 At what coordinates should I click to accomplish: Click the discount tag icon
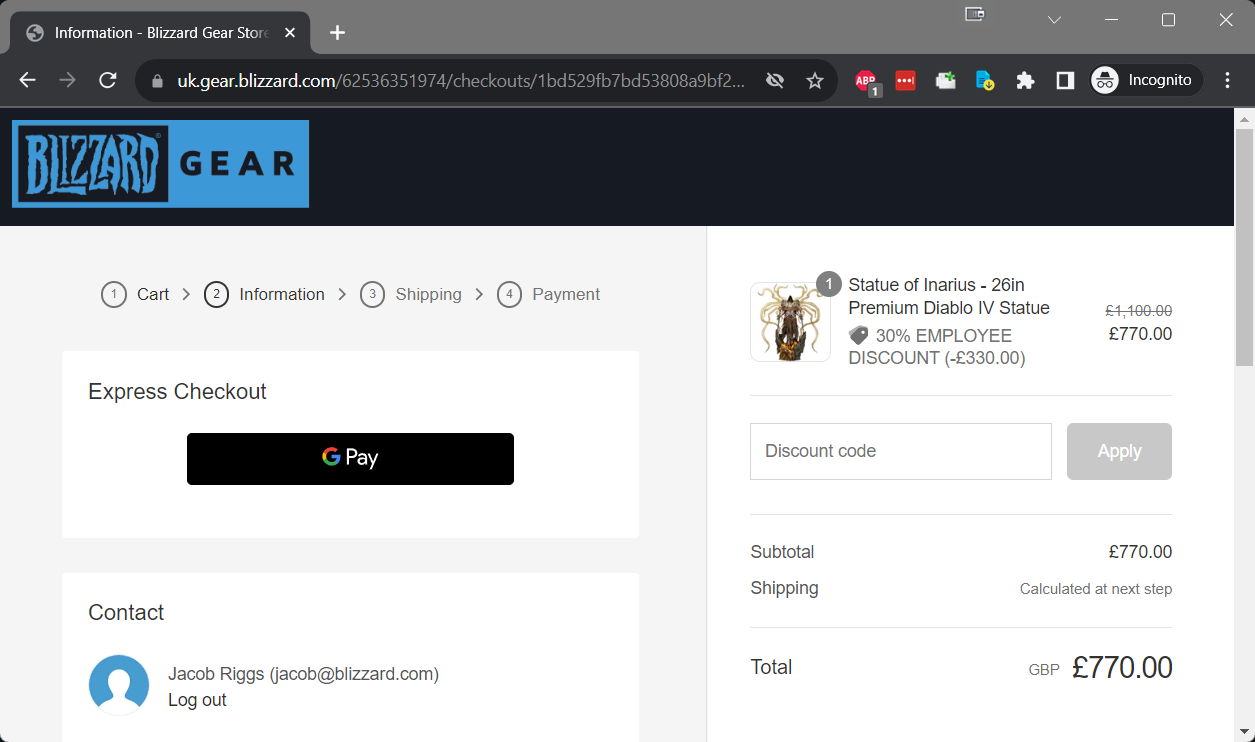pyautogui.click(x=858, y=335)
